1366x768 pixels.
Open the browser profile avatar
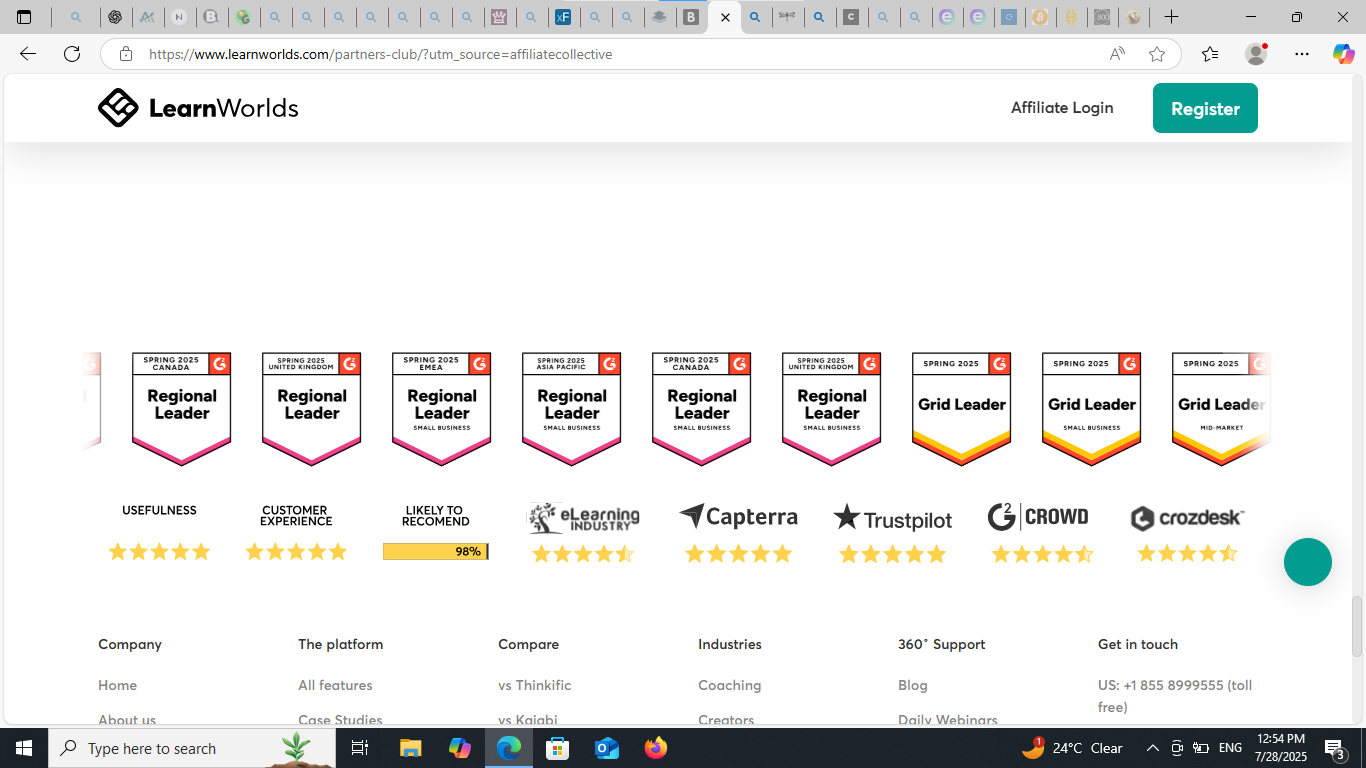[1256, 54]
